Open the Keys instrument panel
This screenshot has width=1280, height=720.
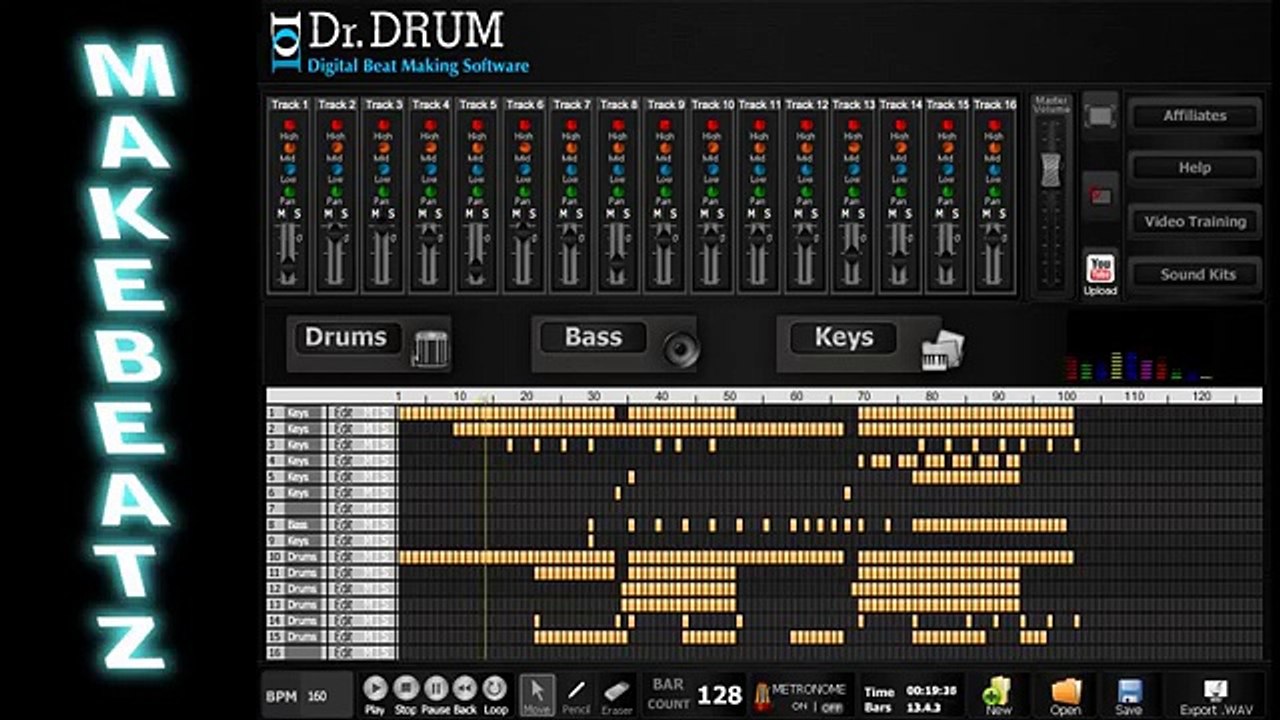click(x=843, y=338)
